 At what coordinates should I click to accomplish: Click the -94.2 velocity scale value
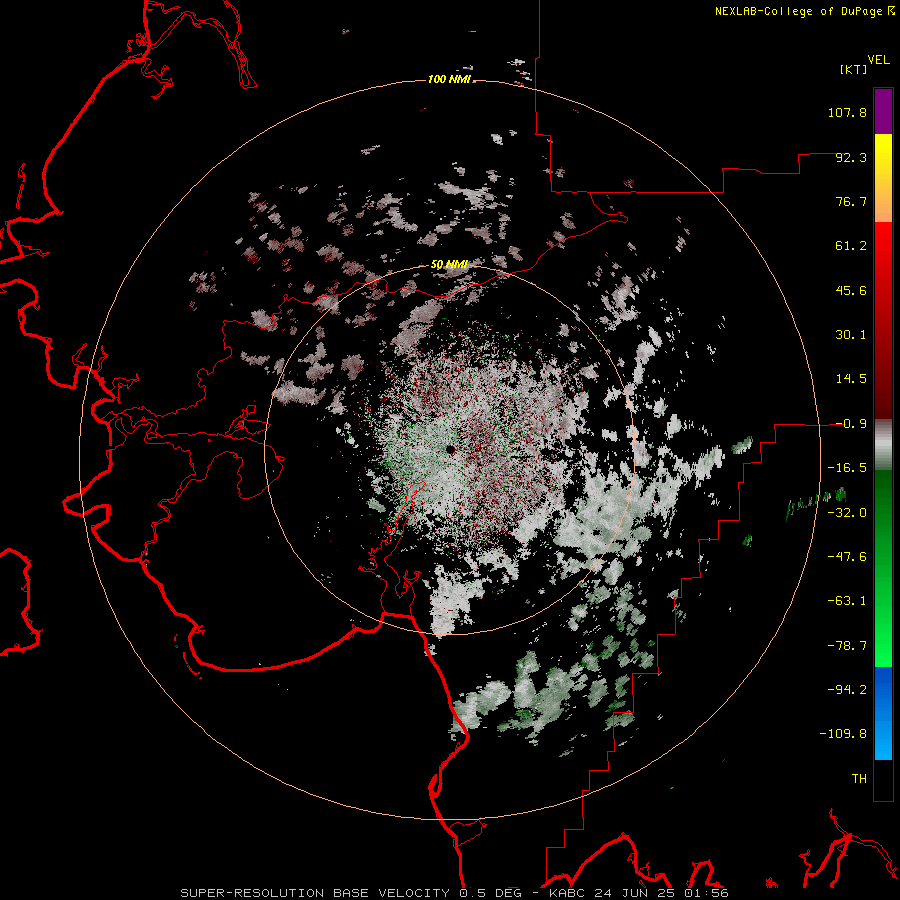pyautogui.click(x=847, y=689)
